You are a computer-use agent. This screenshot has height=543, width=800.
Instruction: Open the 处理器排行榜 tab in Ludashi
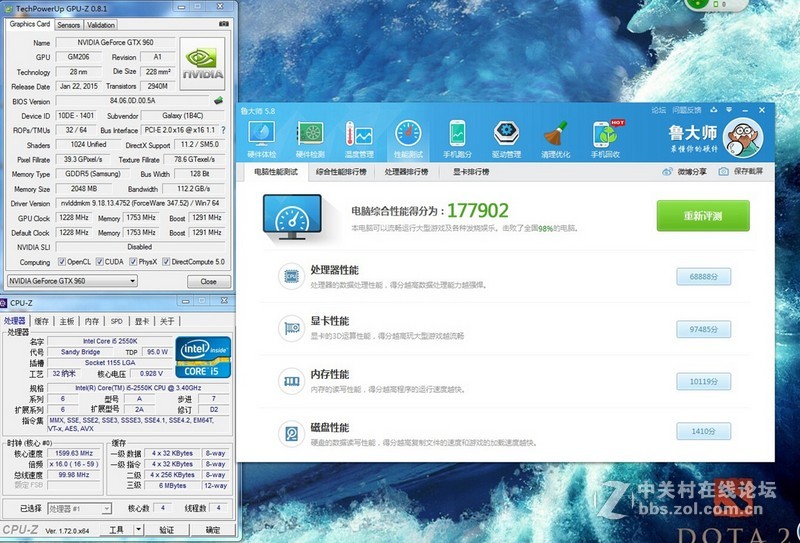click(x=406, y=172)
